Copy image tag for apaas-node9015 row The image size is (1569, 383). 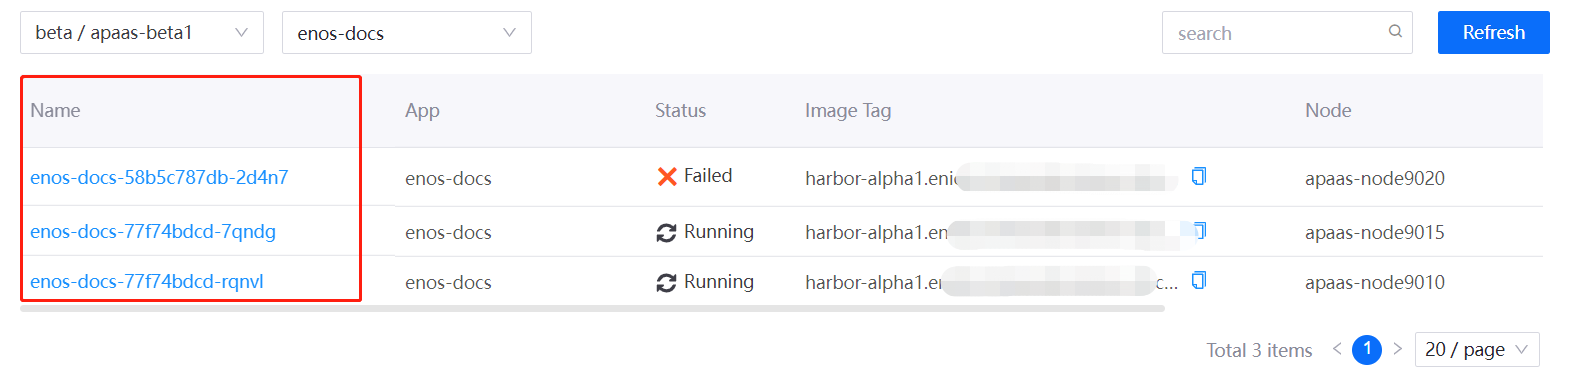(x=1200, y=231)
